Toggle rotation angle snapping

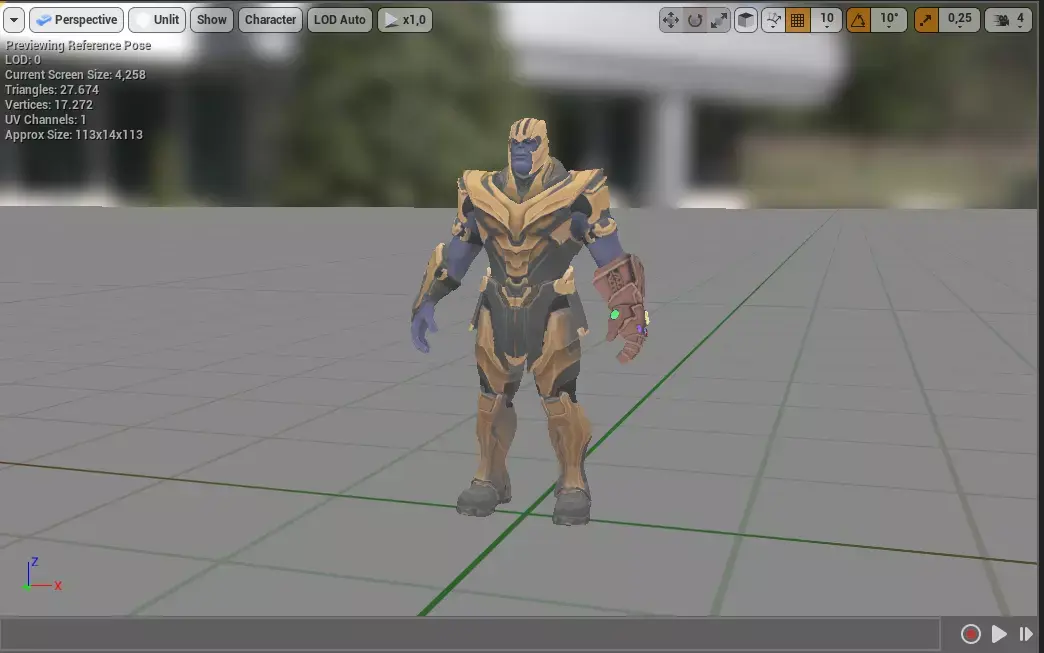pos(858,20)
